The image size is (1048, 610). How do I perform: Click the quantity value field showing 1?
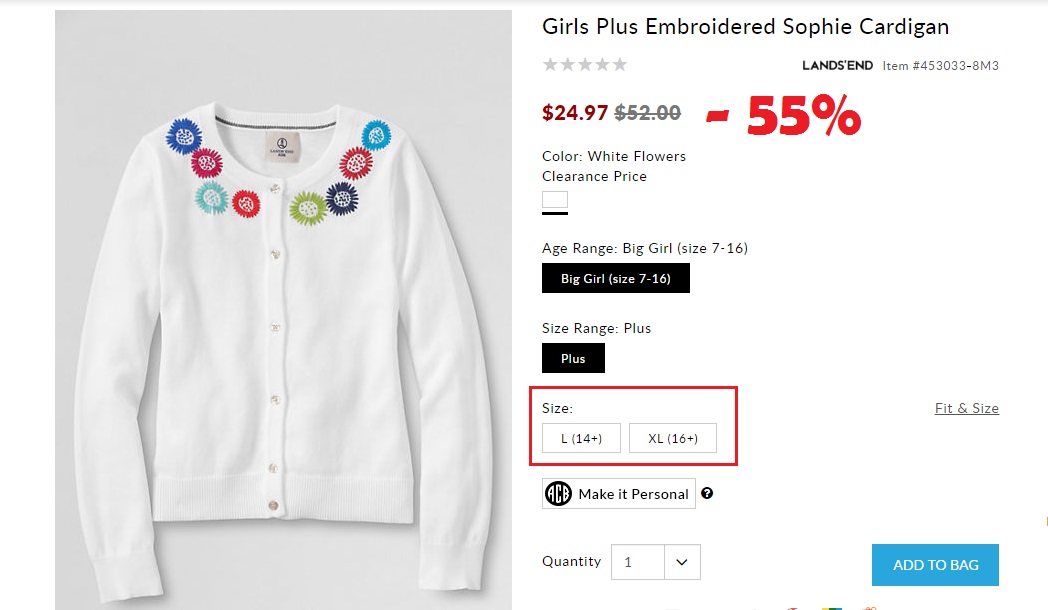click(639, 562)
